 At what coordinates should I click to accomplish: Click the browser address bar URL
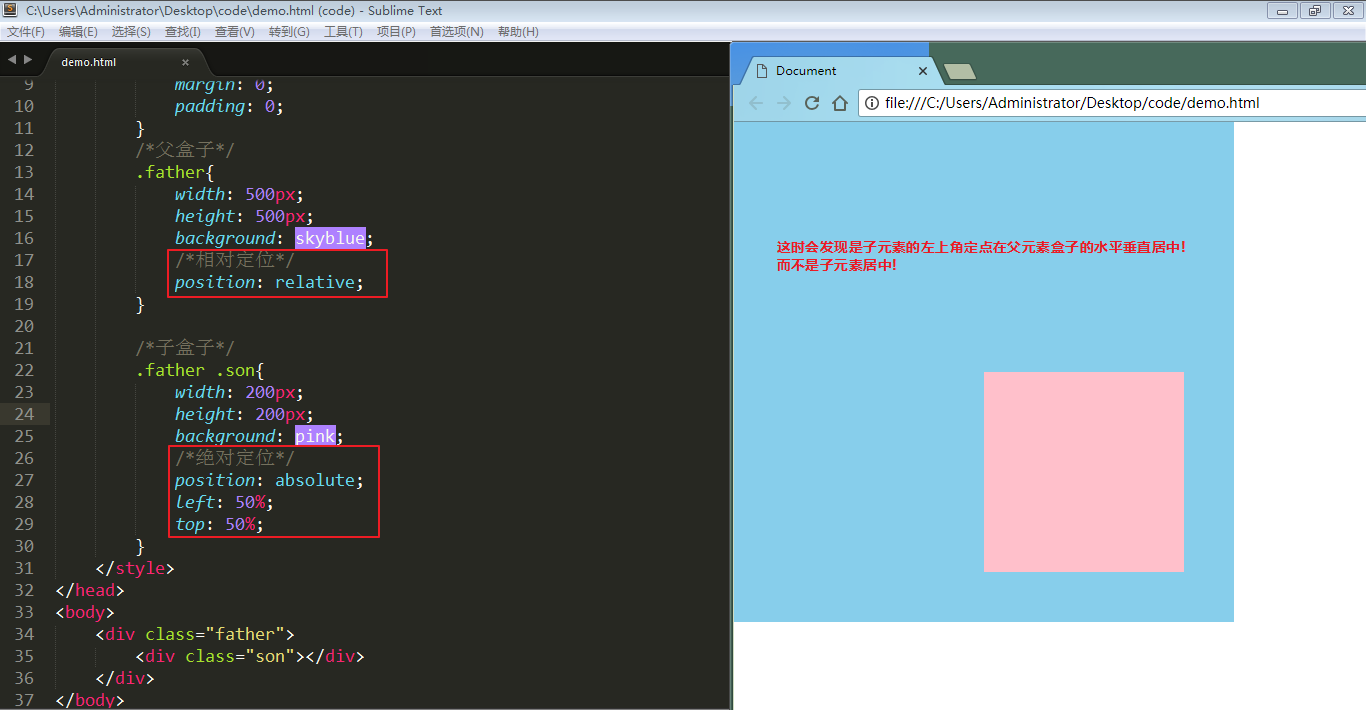coord(1072,103)
